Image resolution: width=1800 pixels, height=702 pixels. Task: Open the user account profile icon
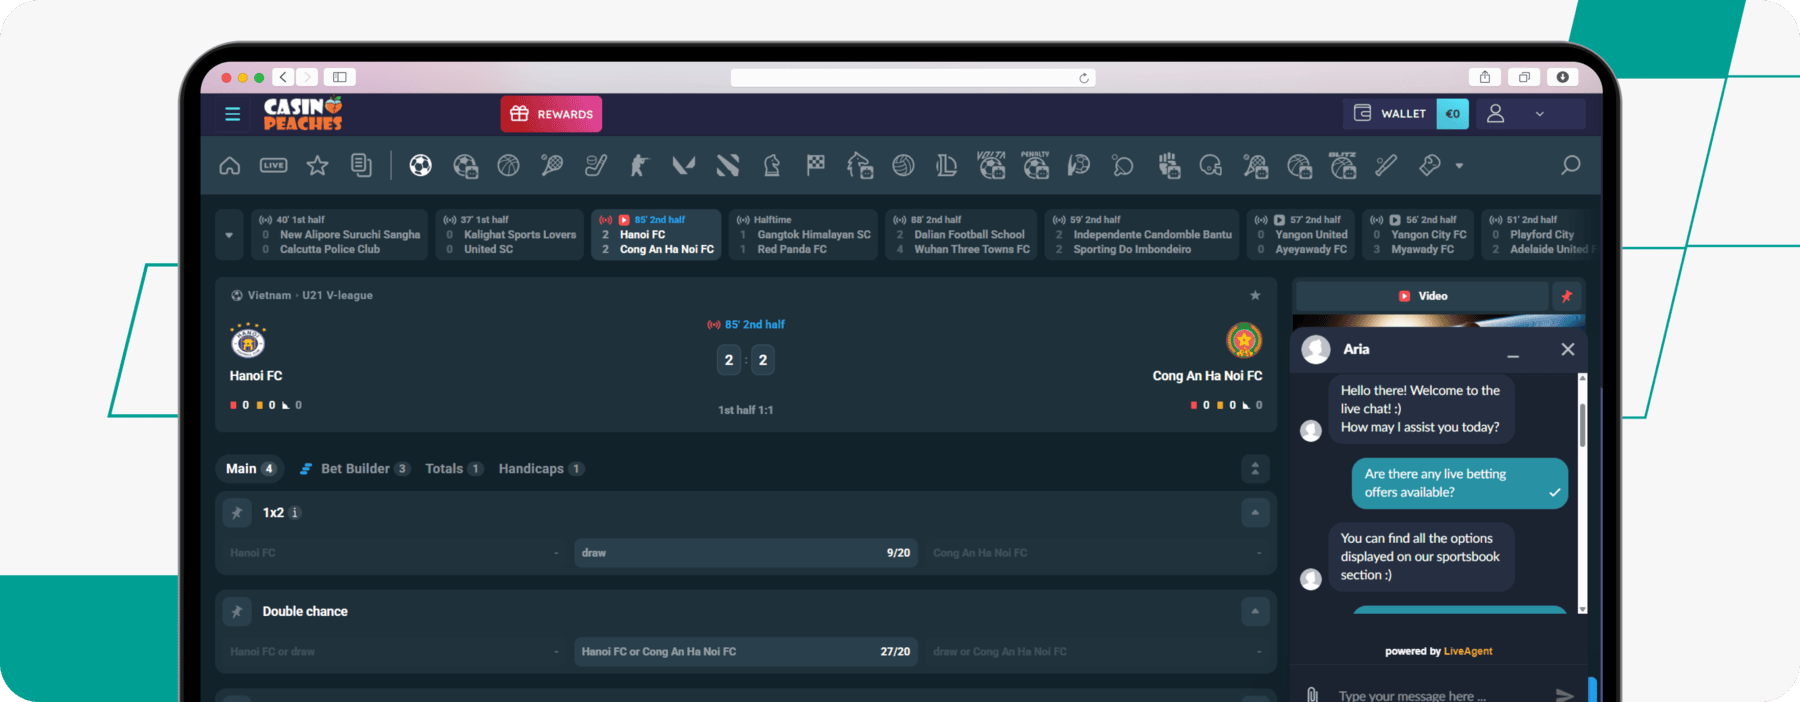(1496, 114)
